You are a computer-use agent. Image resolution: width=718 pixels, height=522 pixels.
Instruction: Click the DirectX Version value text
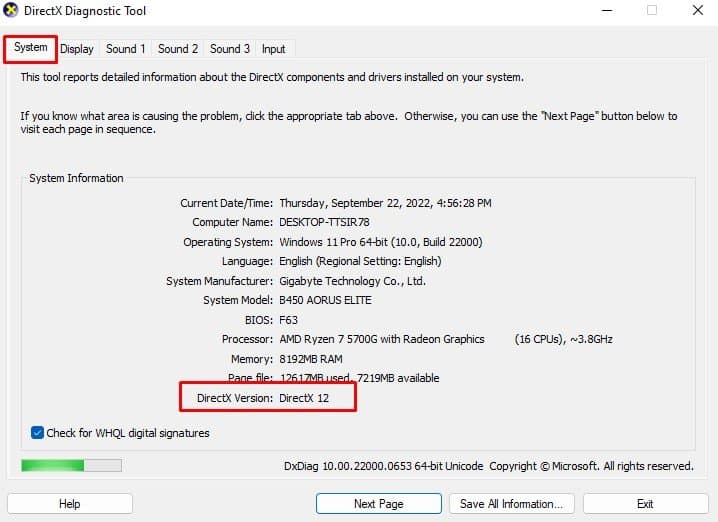coord(304,398)
